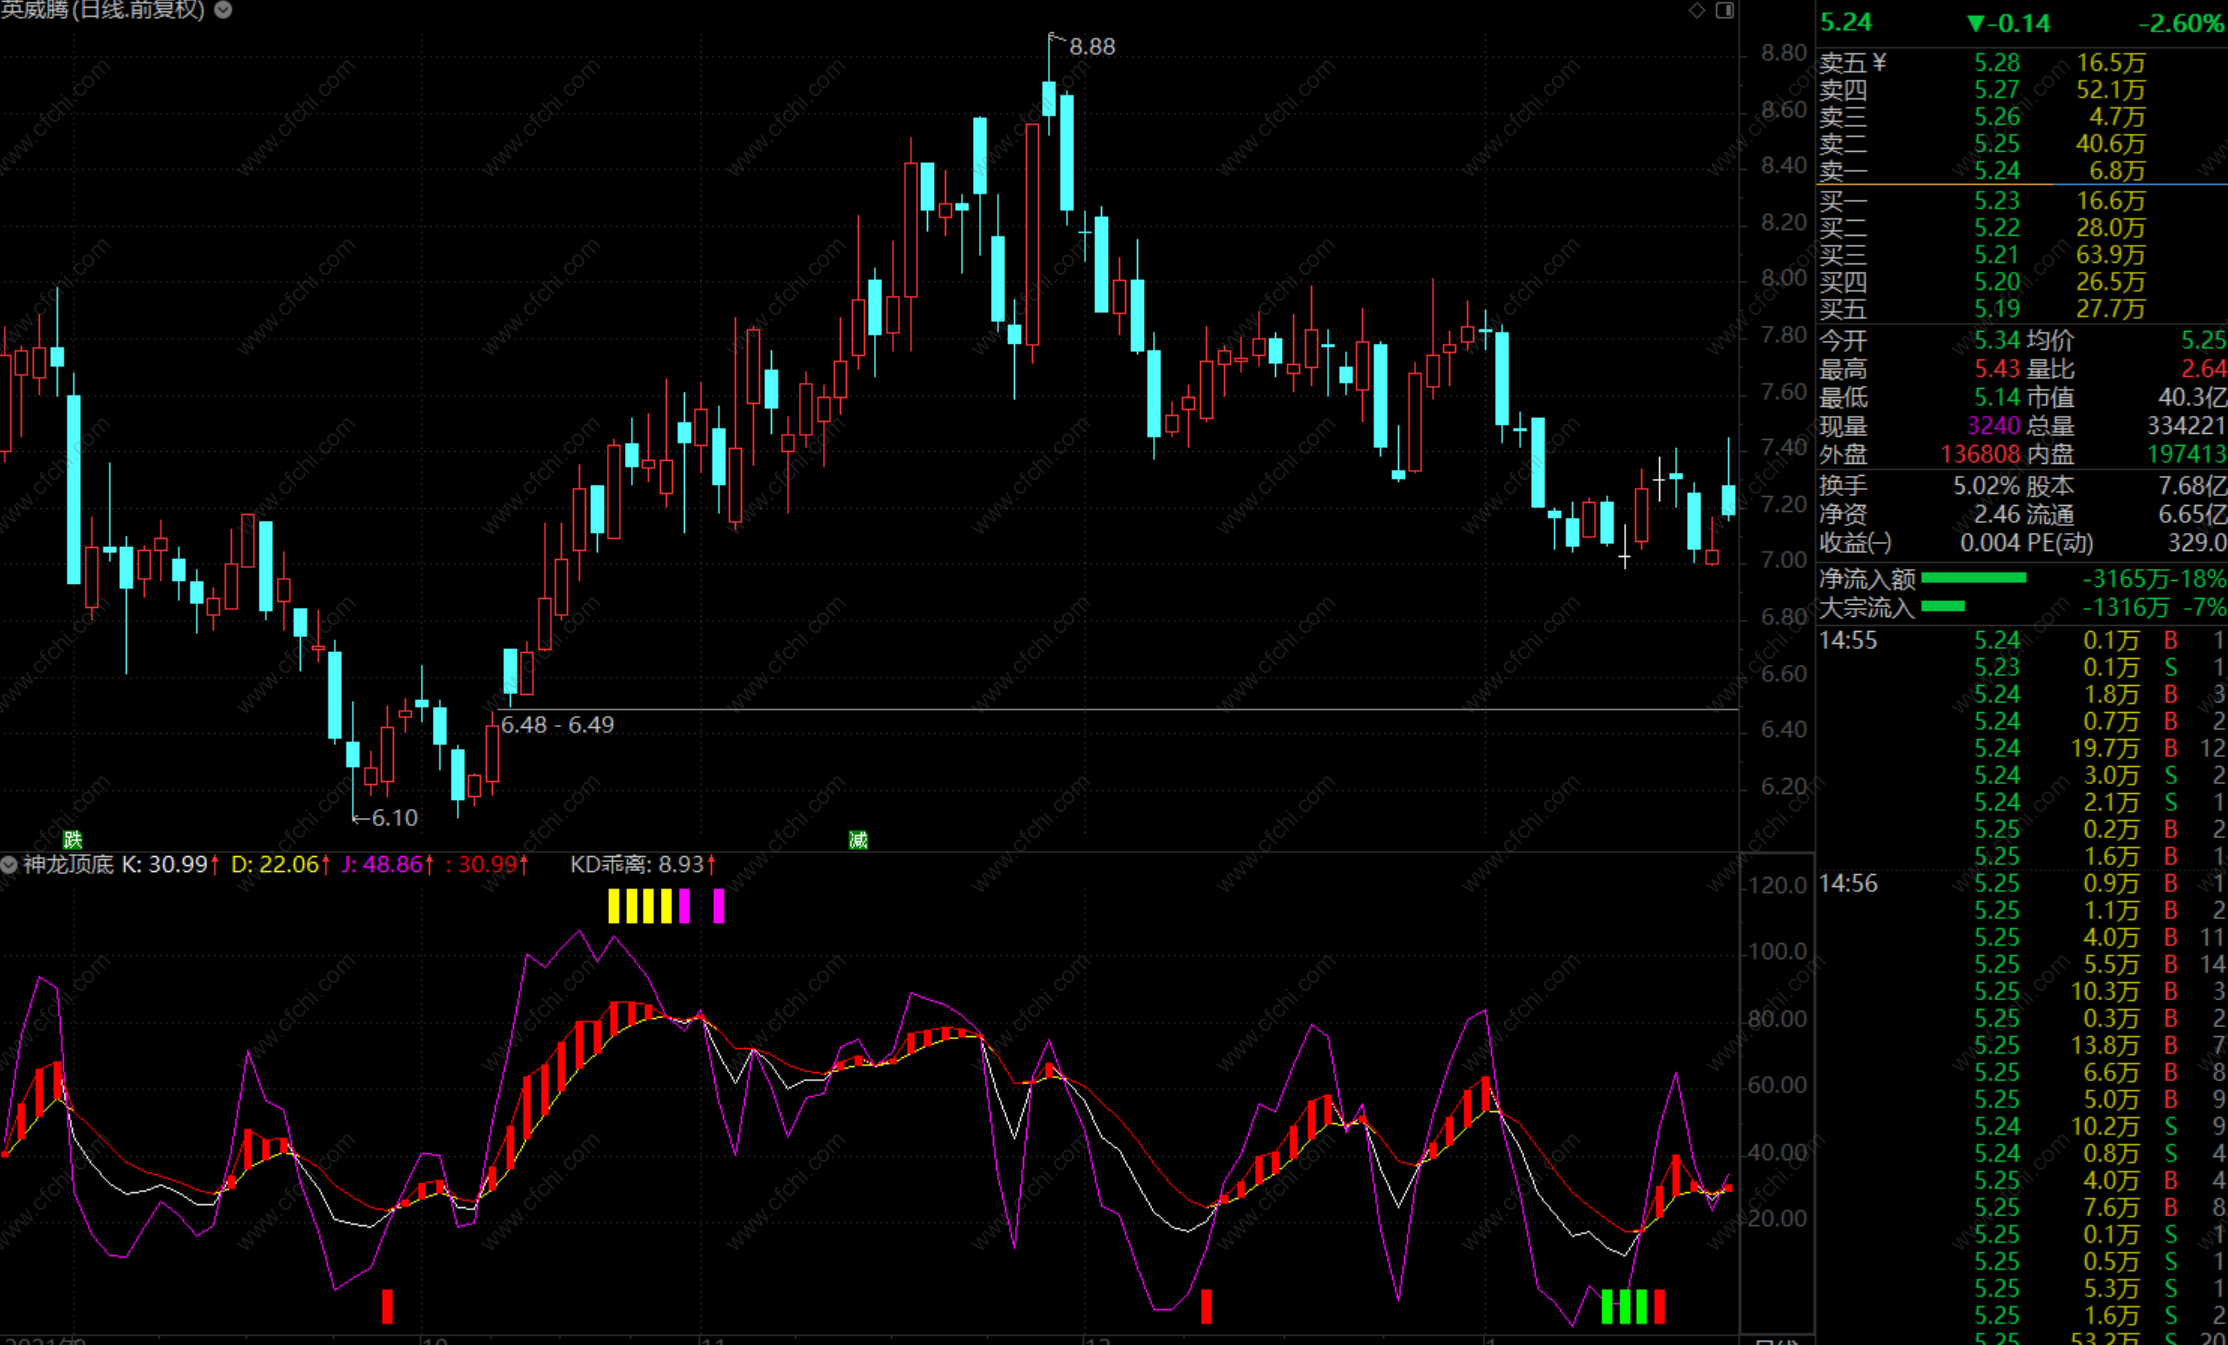This screenshot has height=1345, width=2228.
Task: Expand the 神龙顶底 indicator dropdown
Action: (x=9, y=865)
